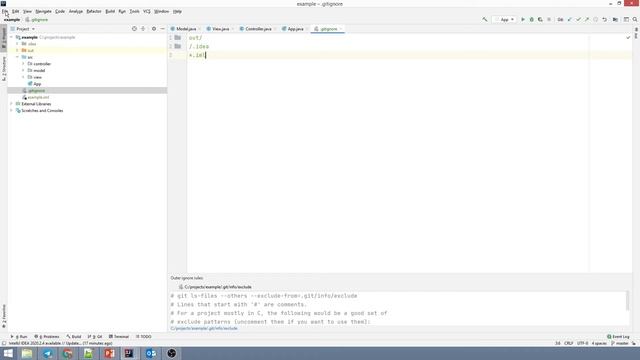Click the folder gutter icon beside /.idea
Viewport: 640px width, 360px height.
pos(178,46)
